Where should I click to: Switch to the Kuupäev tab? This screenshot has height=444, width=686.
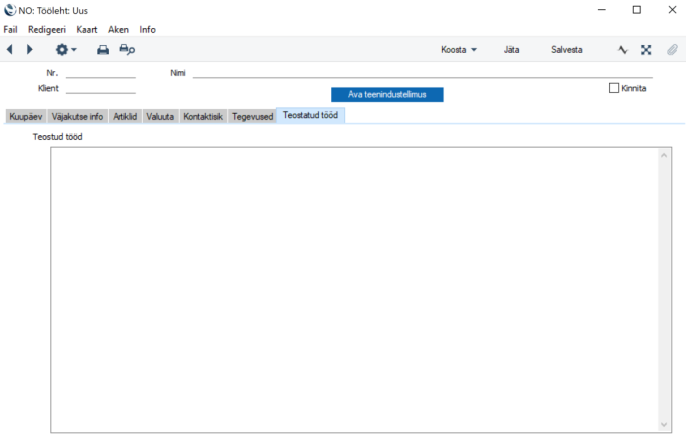26,116
